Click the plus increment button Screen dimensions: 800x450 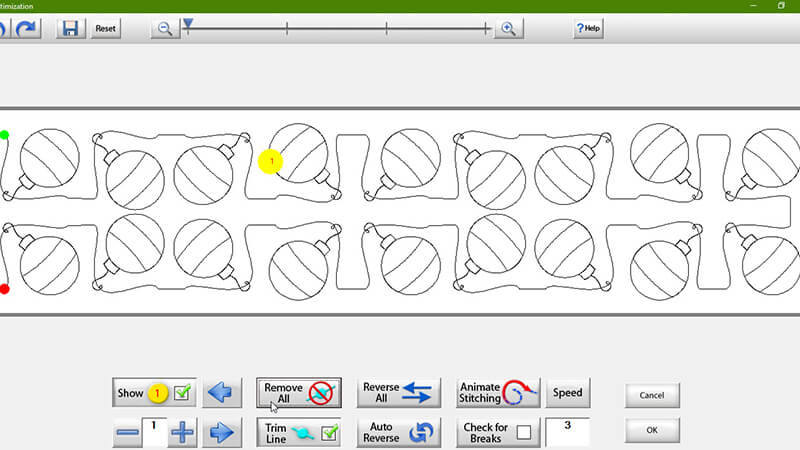182,432
